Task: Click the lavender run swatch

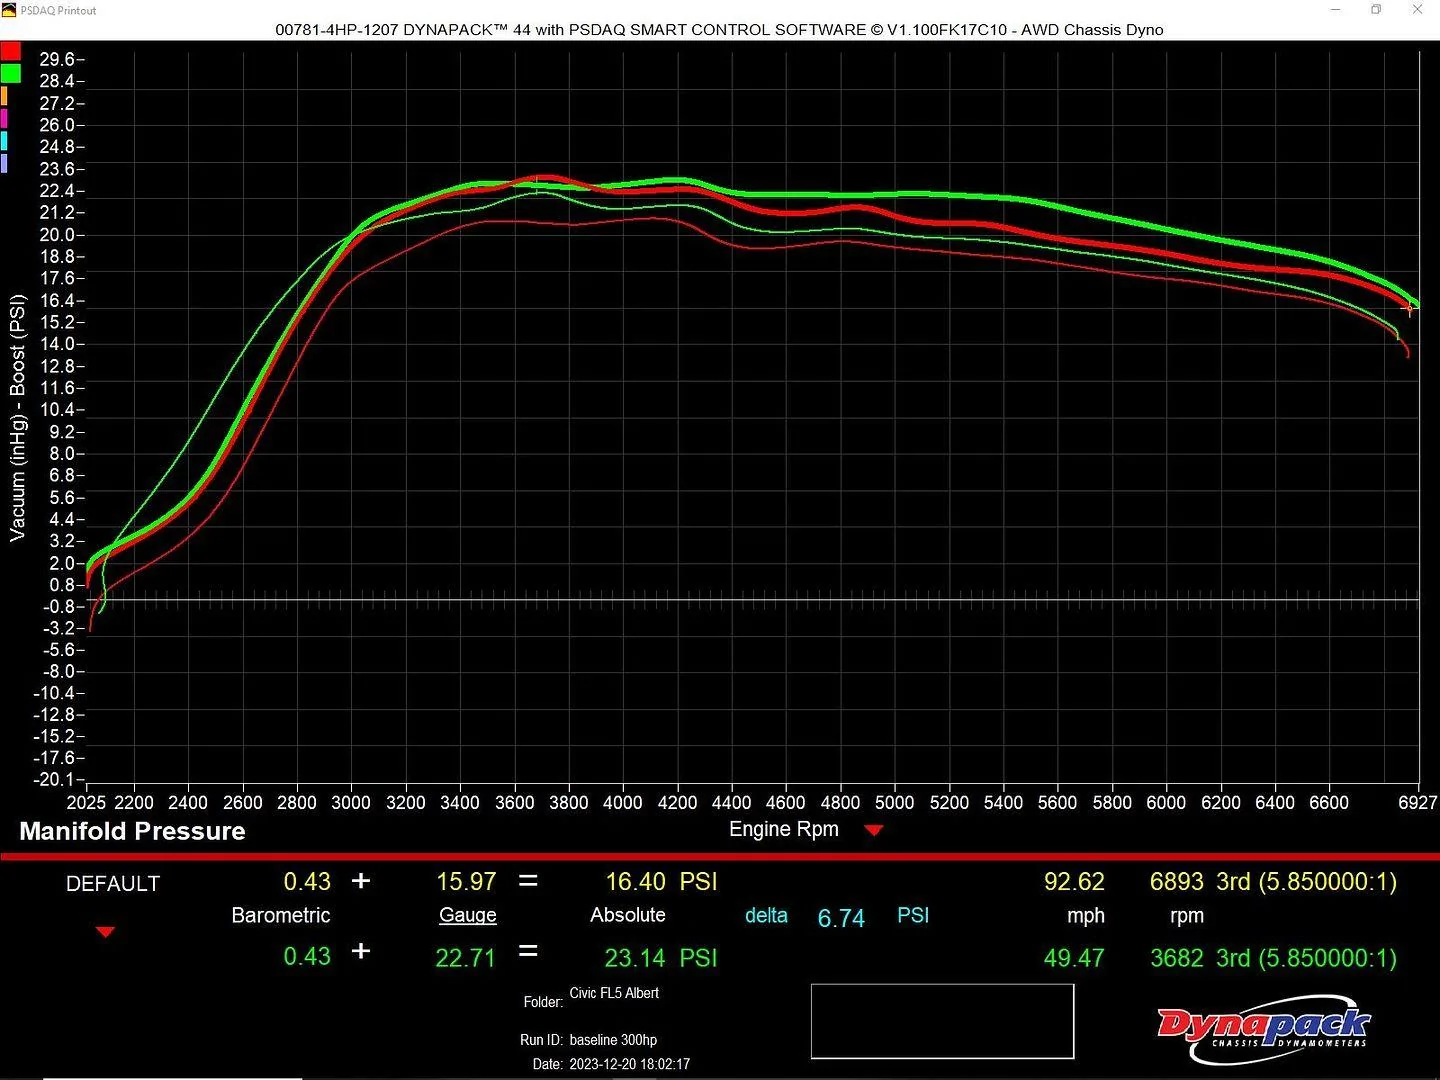Action: 4,163
